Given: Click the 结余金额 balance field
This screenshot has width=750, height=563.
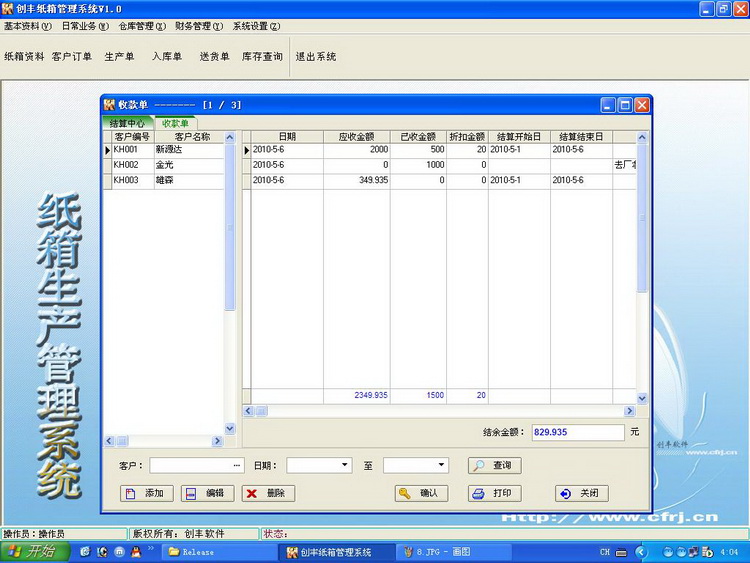Looking at the screenshot, I should [577, 433].
